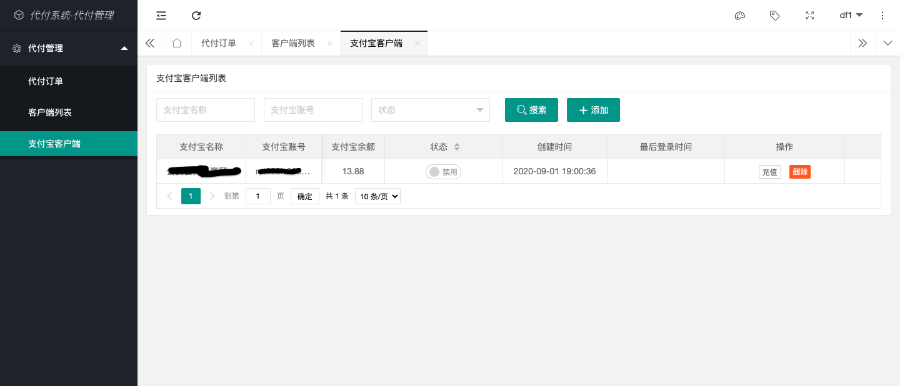The width and height of the screenshot is (900, 386).
Task: Click the 13.88 balance cell
Action: (353, 171)
